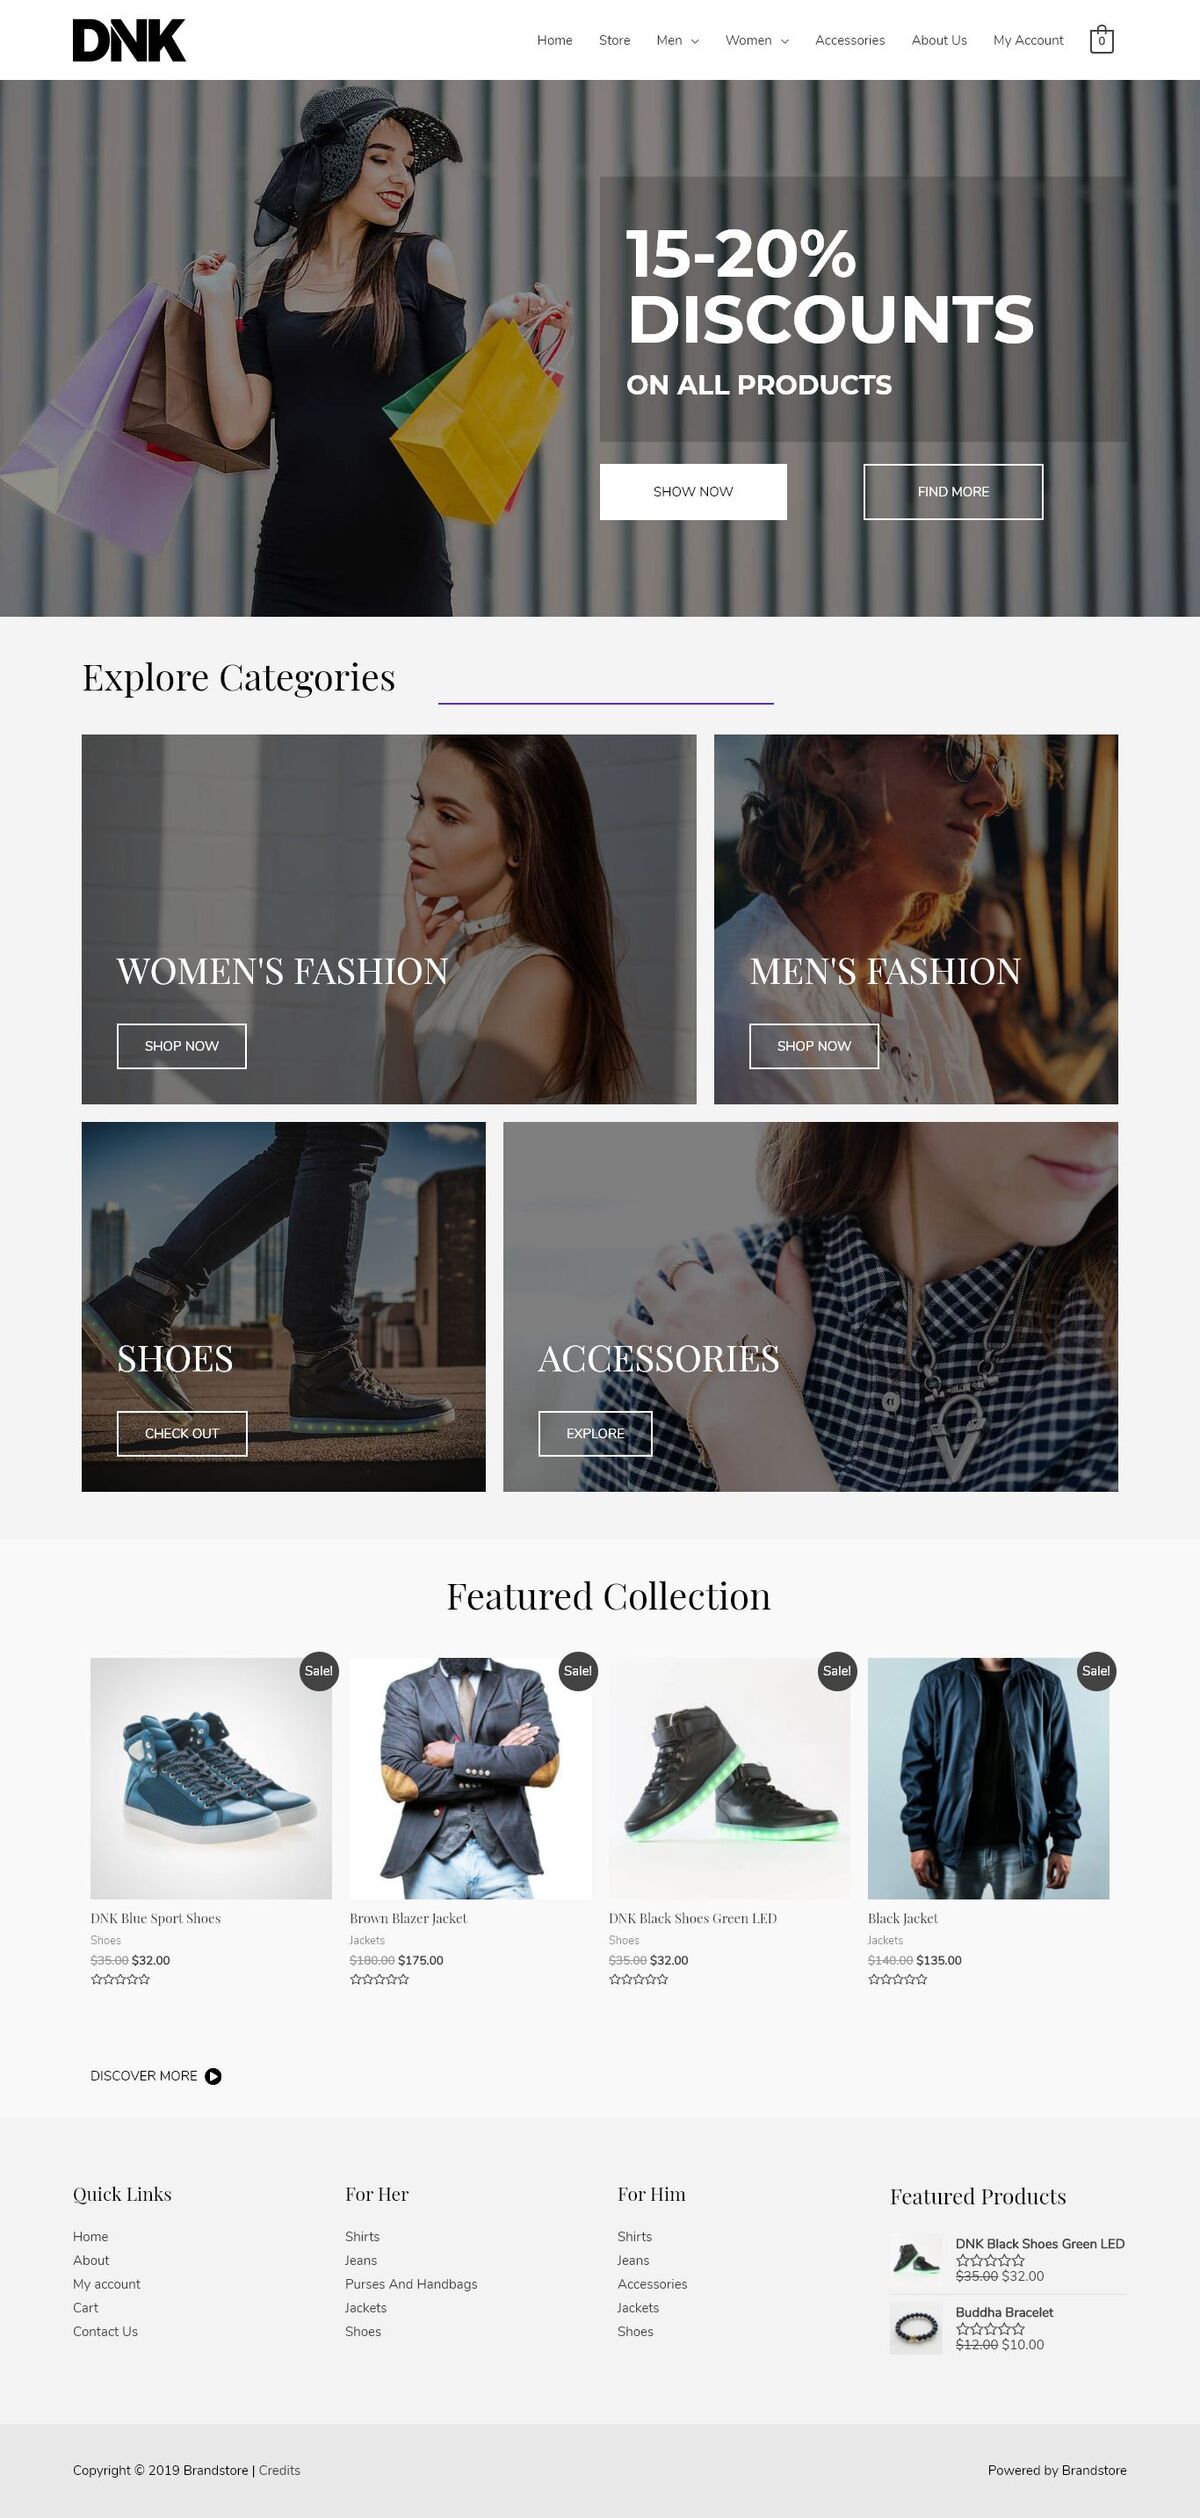Expand the Women dropdown menu
The image size is (1200, 2518).
point(757,40)
